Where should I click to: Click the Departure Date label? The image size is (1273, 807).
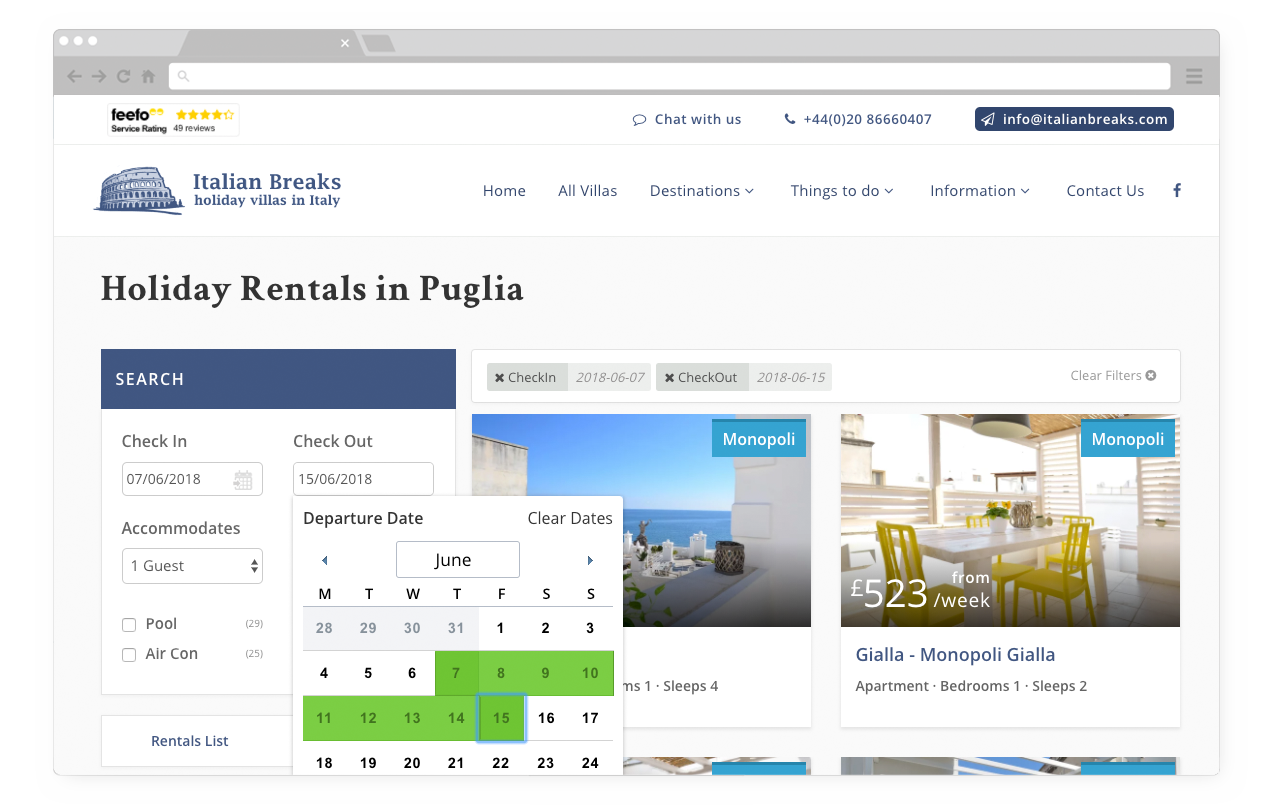pyautogui.click(x=363, y=518)
